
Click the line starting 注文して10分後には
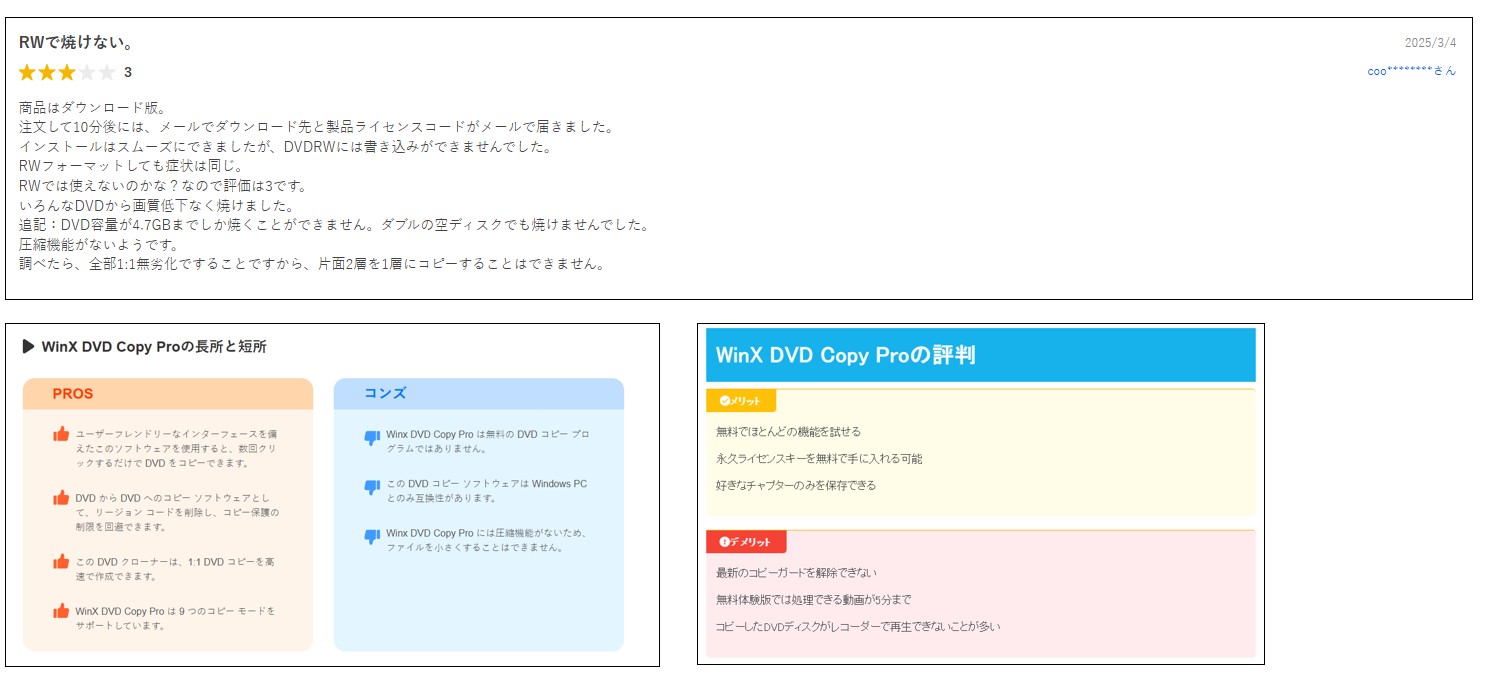[x=316, y=127]
